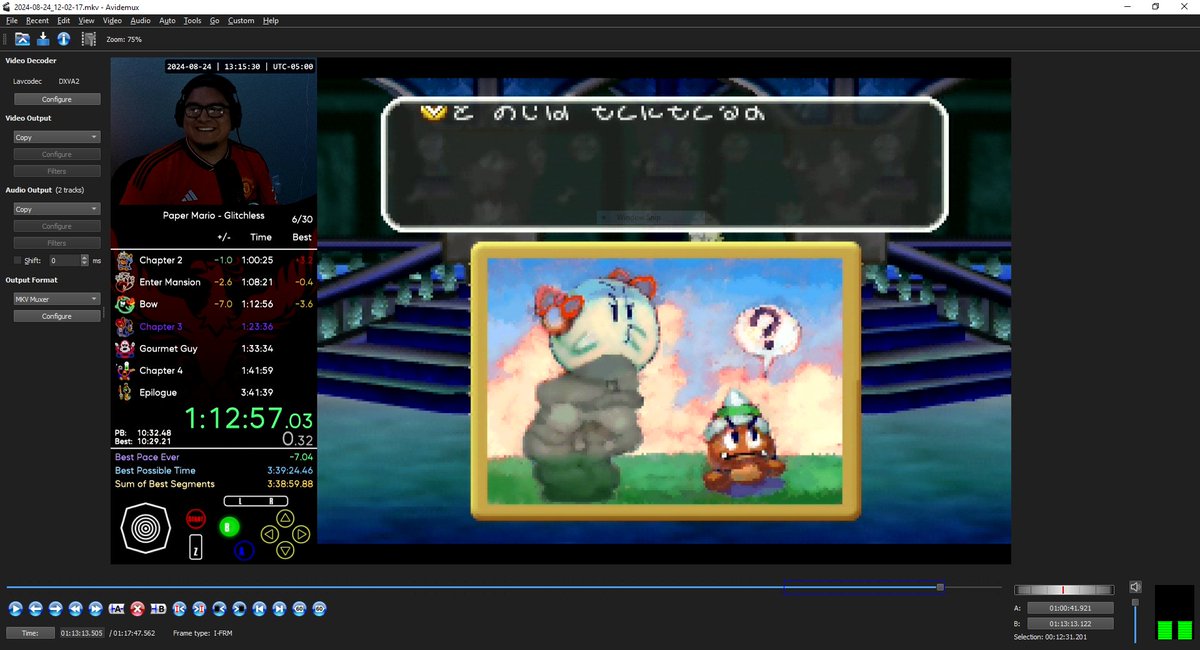Click the audio volume slider handle
This screenshot has height=650, width=1200.
pos(1135,603)
